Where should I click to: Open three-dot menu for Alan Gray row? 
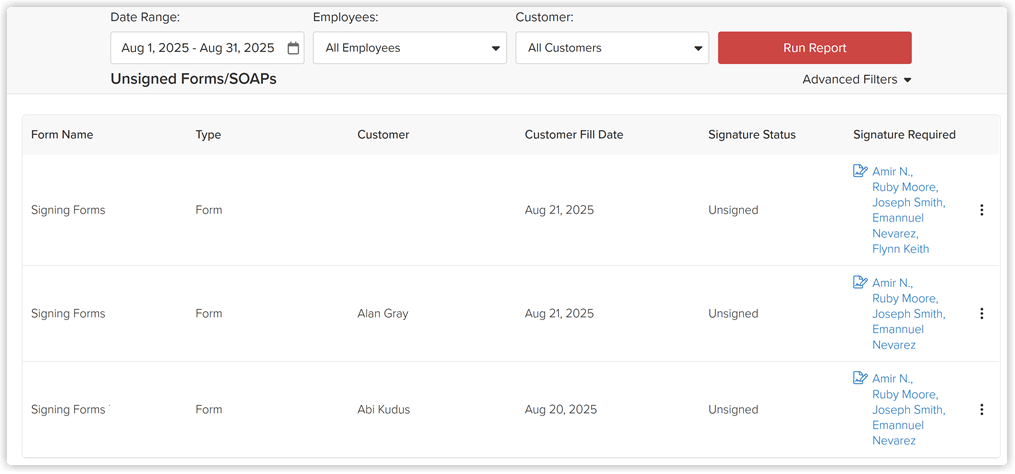(981, 313)
